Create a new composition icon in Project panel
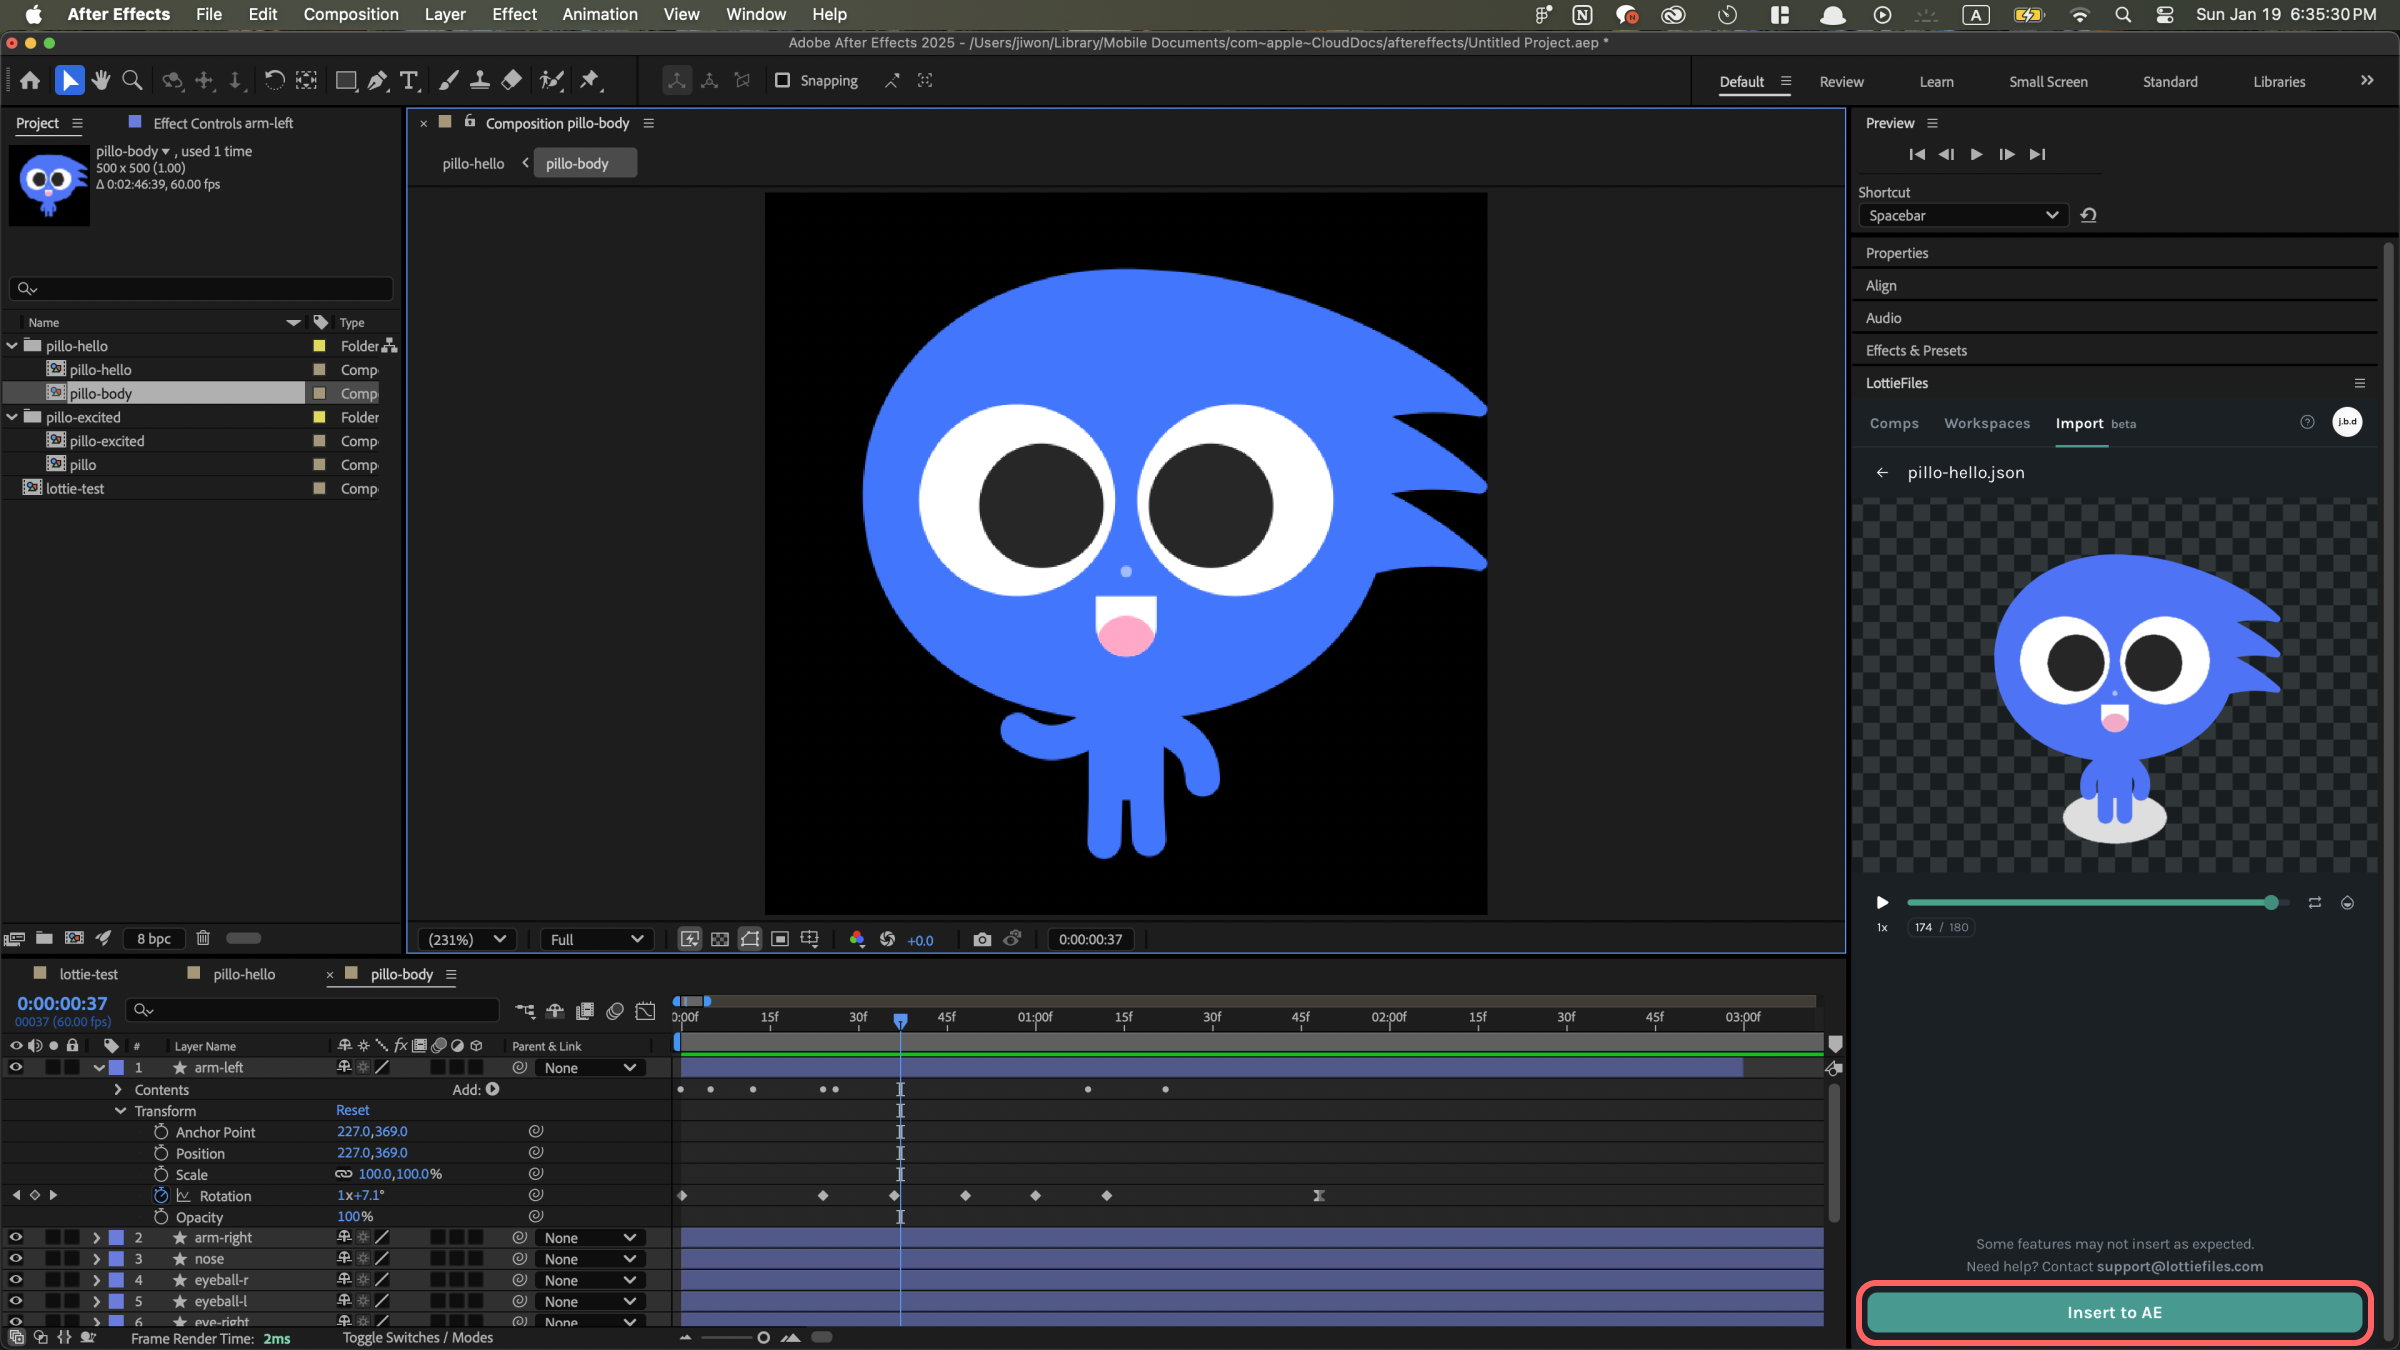This screenshot has width=2400, height=1350. [74, 938]
